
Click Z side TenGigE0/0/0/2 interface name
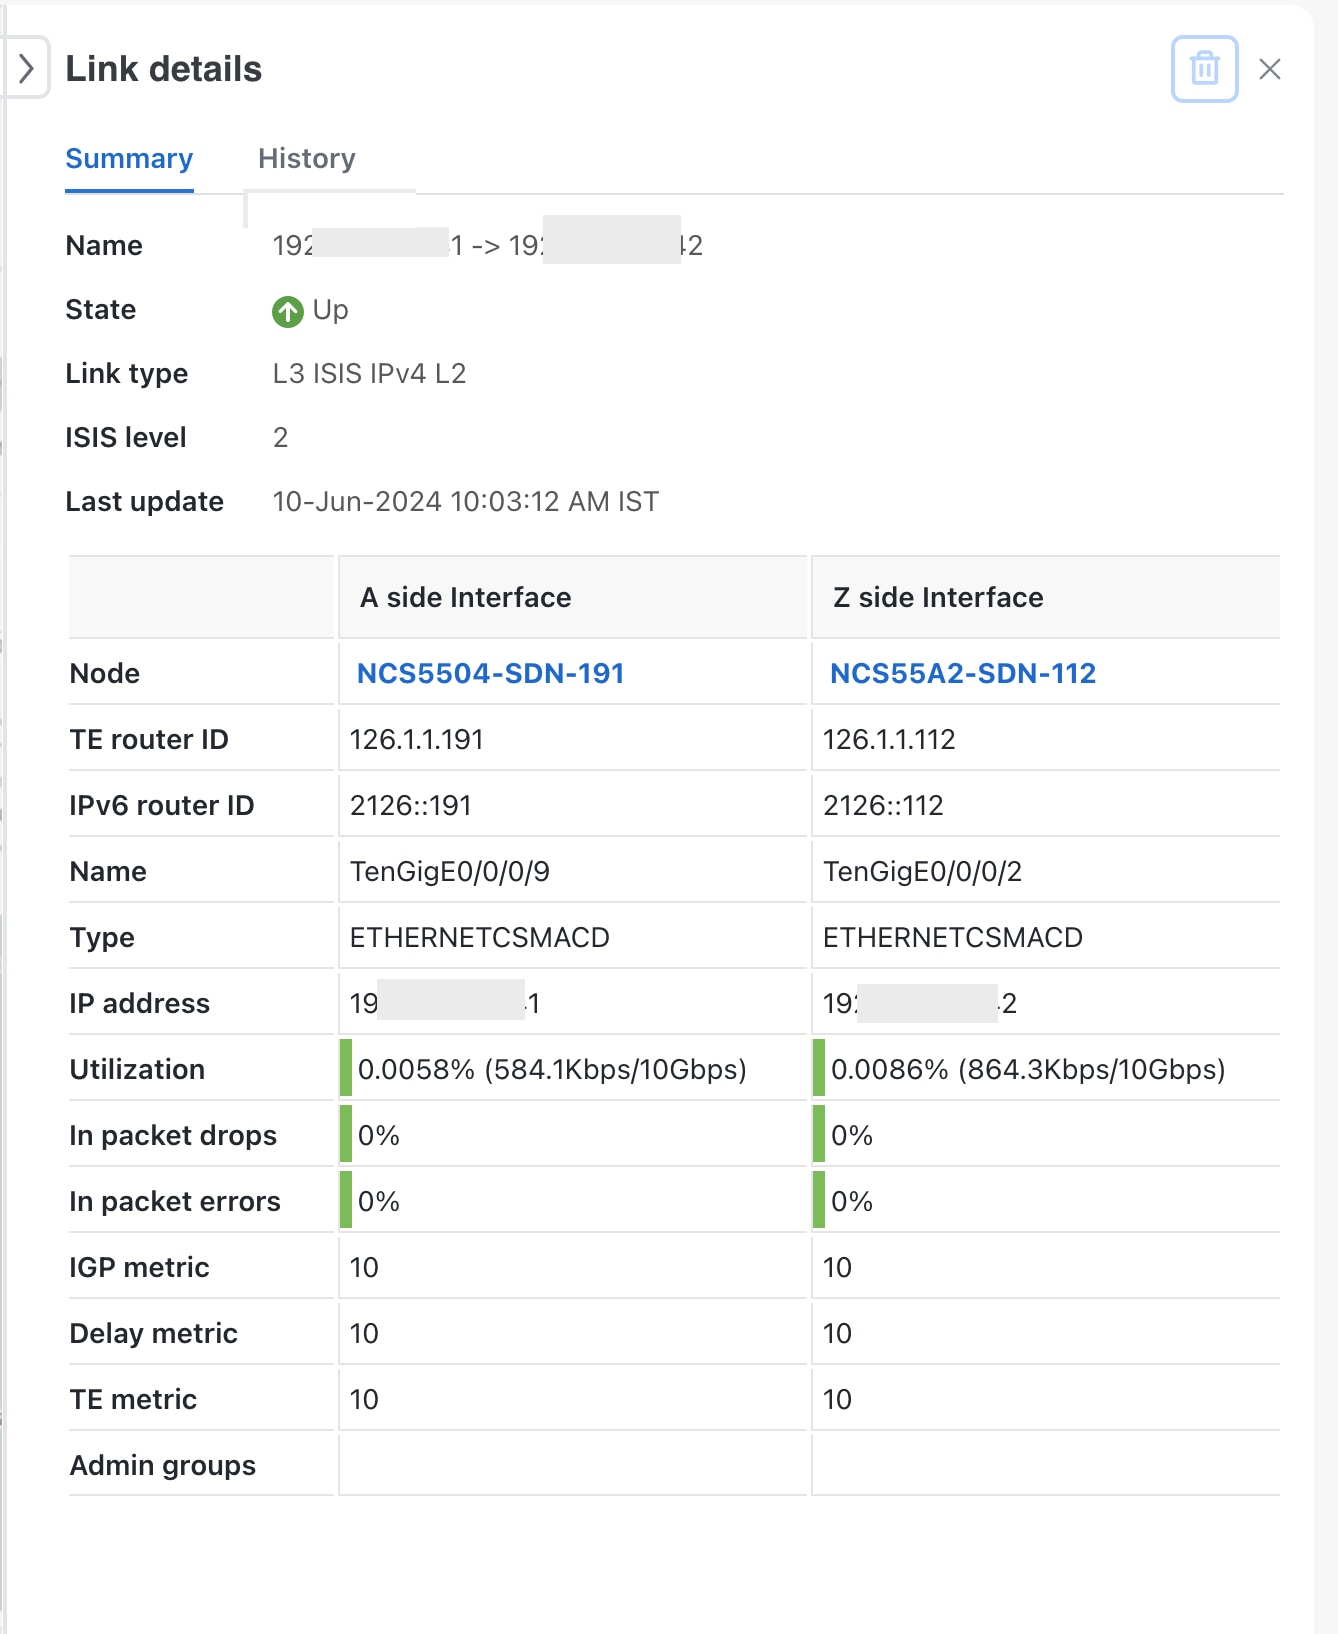(x=922, y=871)
